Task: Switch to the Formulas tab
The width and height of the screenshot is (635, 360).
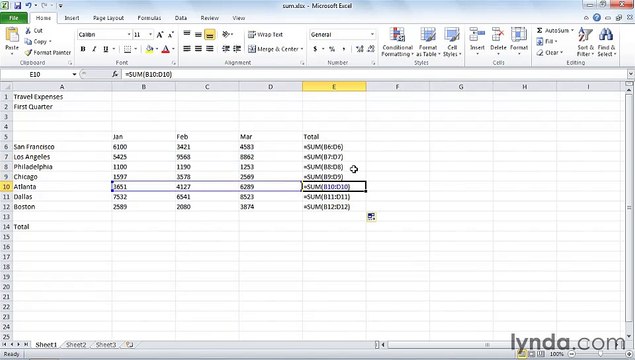Action: [x=149, y=18]
